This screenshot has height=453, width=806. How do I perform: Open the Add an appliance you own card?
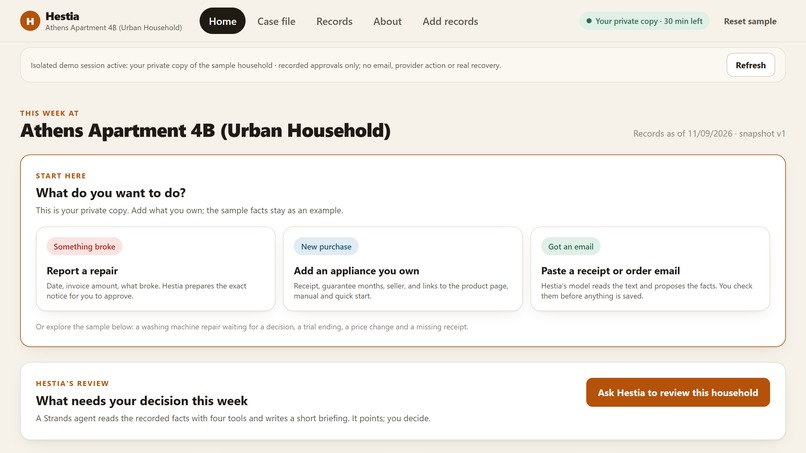(x=403, y=269)
